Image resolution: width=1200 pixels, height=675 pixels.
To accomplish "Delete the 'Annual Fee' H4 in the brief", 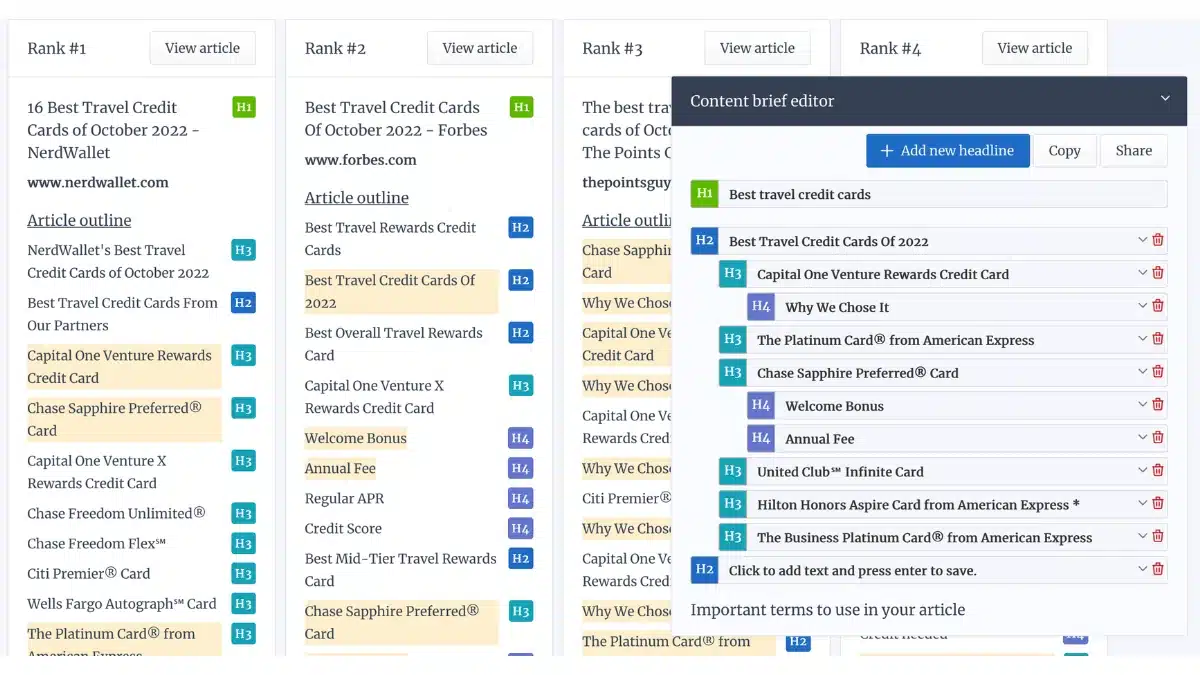I will tap(1158, 438).
